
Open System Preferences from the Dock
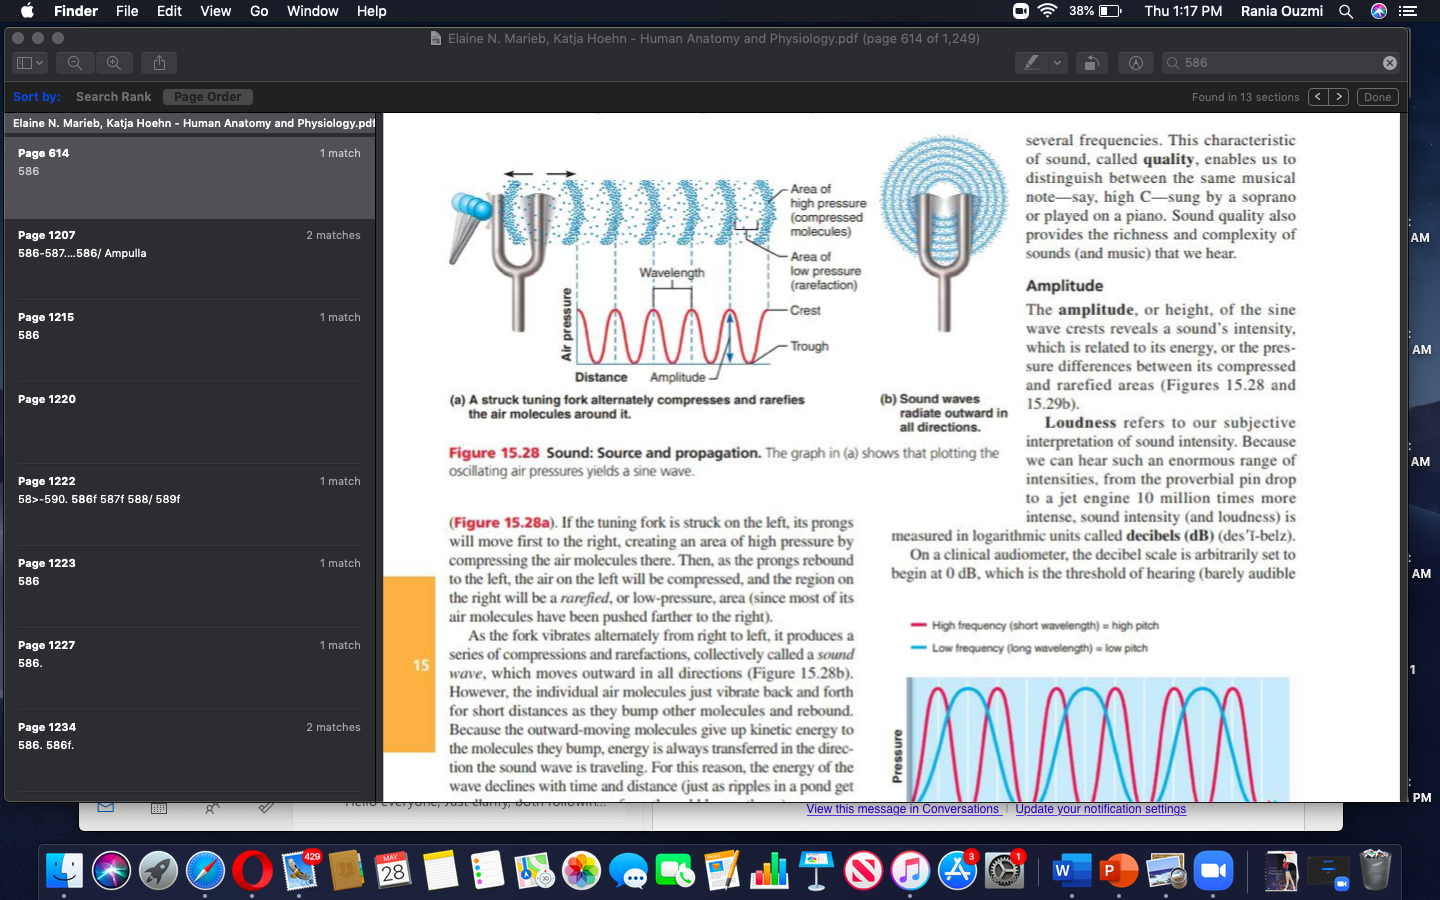[x=1004, y=871]
